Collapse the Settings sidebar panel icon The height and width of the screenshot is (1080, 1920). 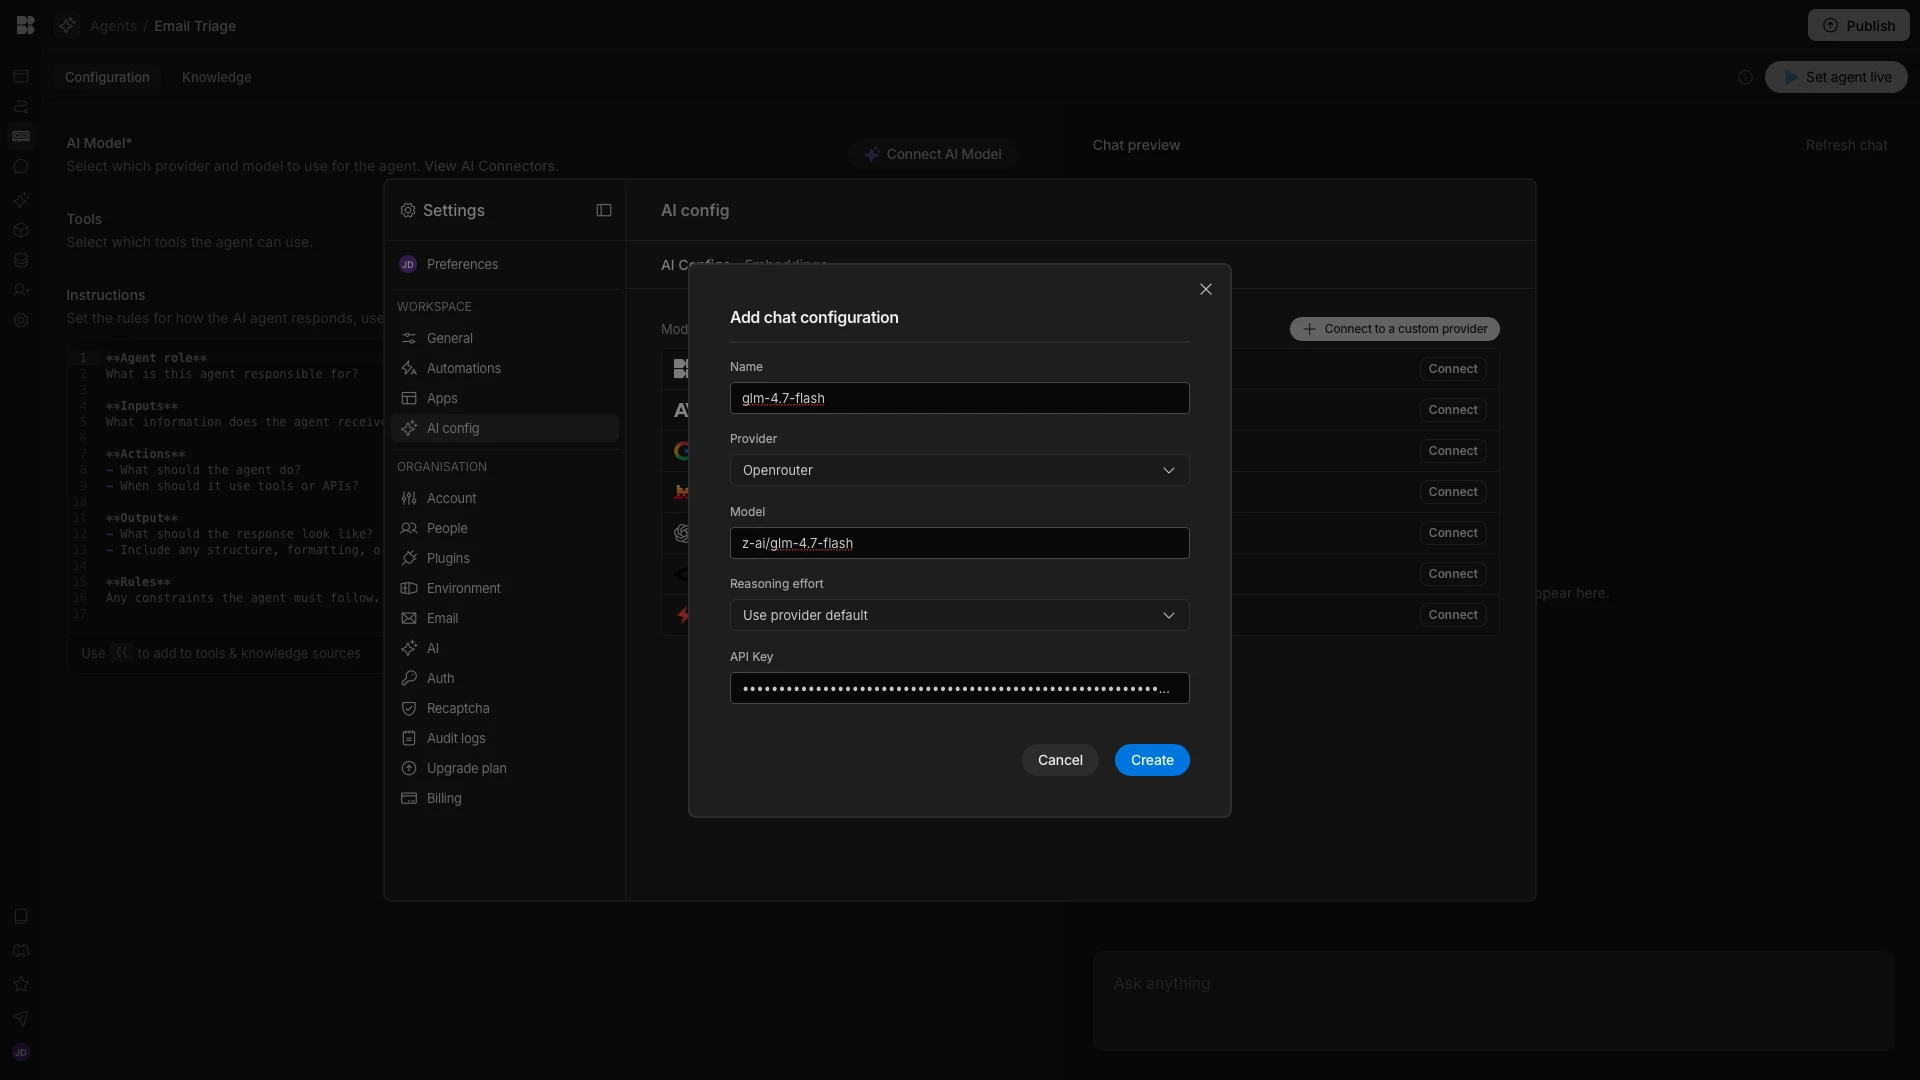(604, 210)
